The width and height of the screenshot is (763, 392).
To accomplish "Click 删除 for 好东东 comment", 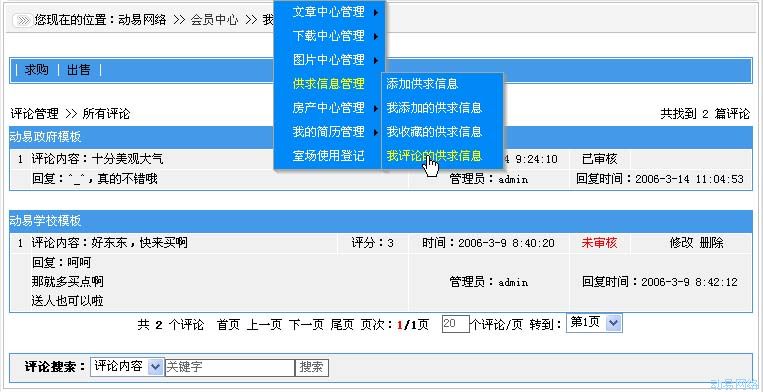I will (x=711, y=243).
